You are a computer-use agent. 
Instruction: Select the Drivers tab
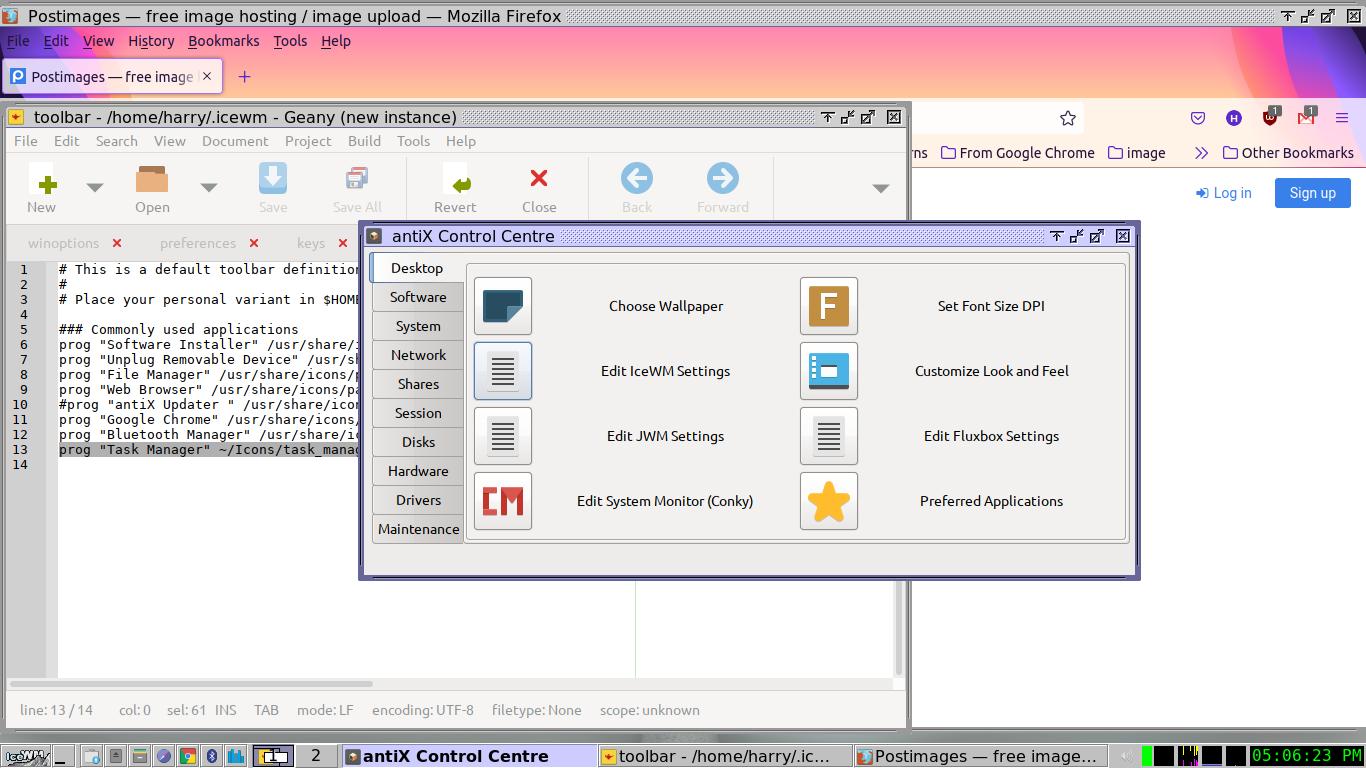point(418,500)
